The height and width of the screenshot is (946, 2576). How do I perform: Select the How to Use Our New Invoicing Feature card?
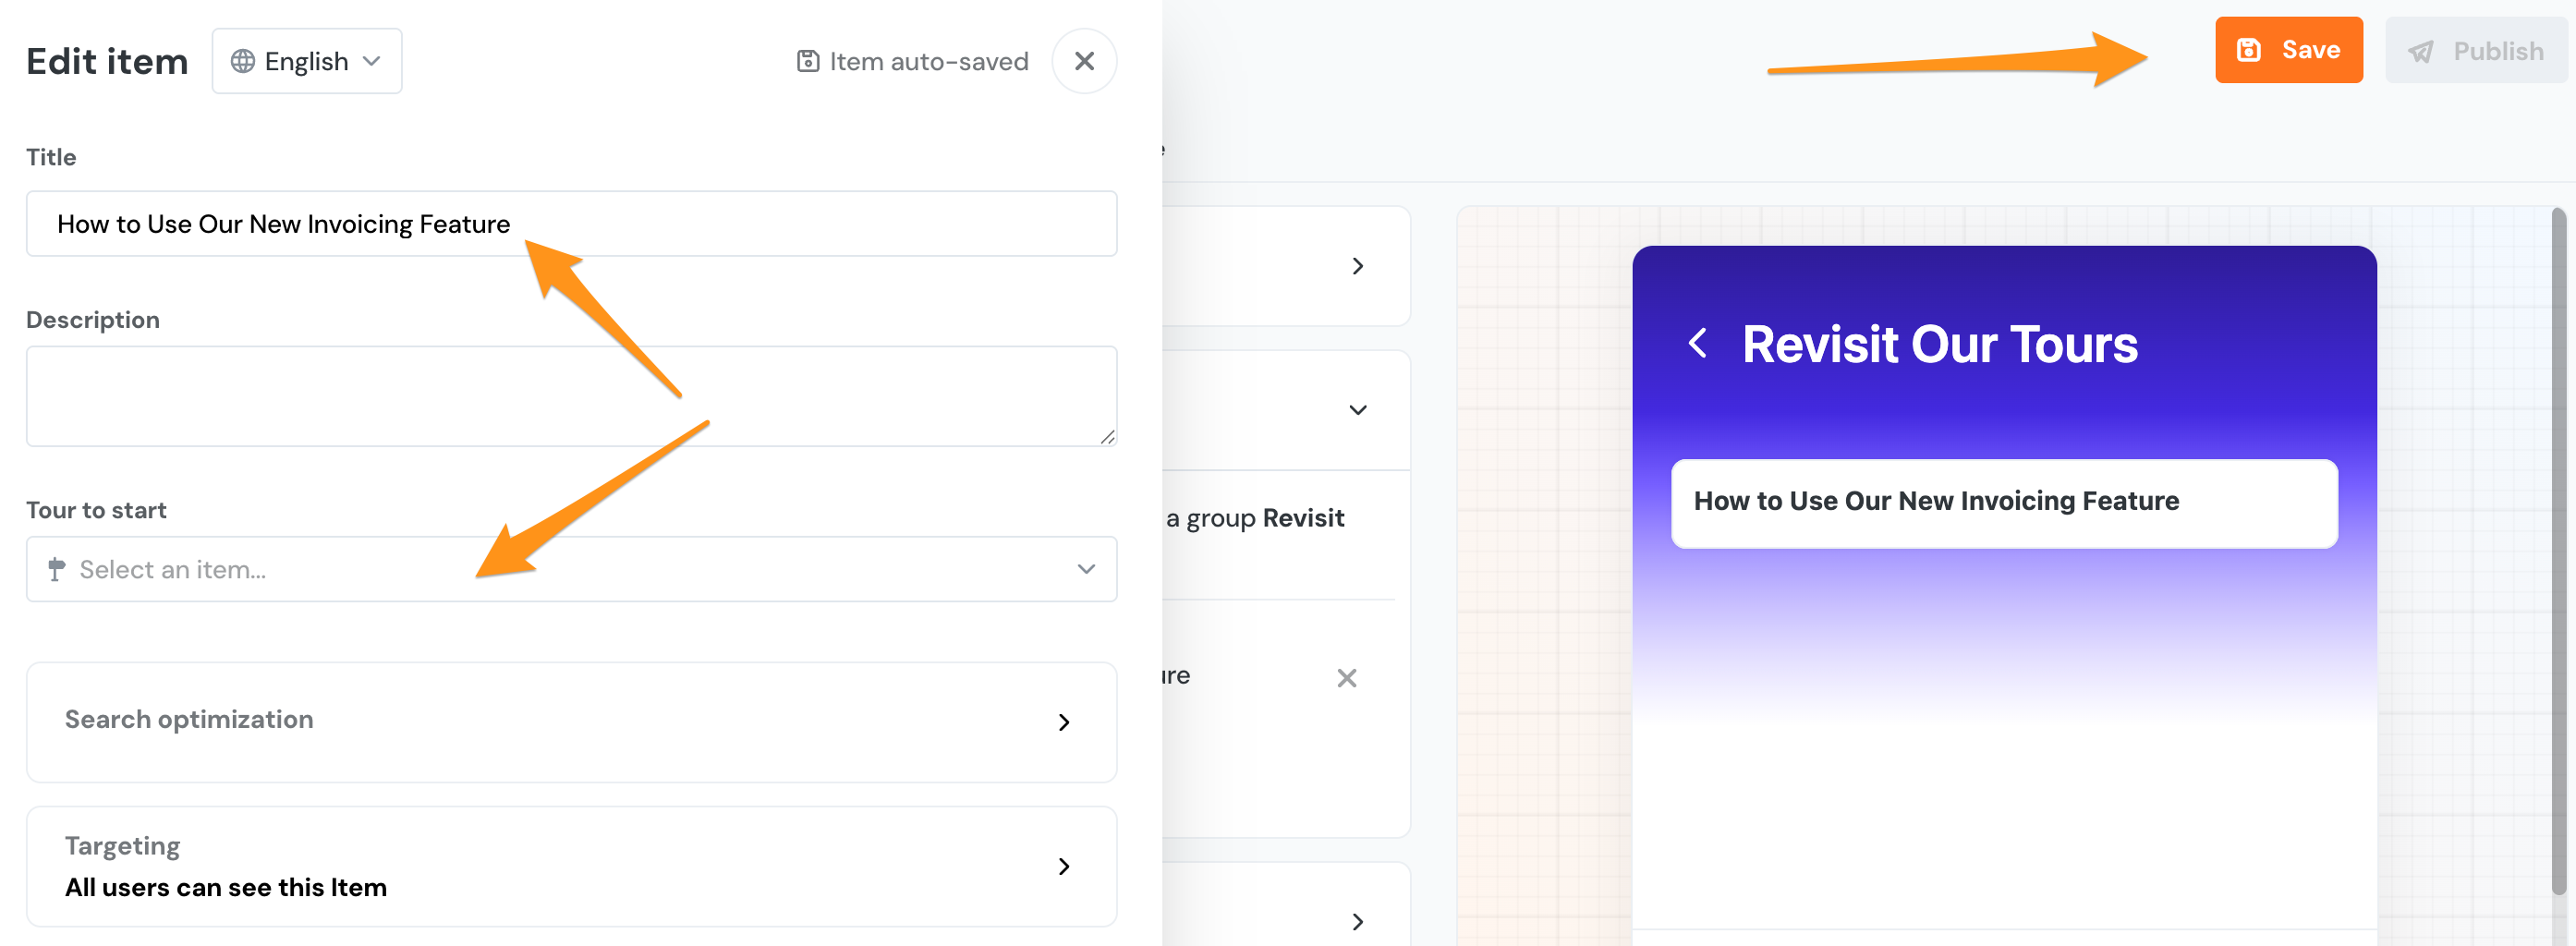click(2004, 503)
